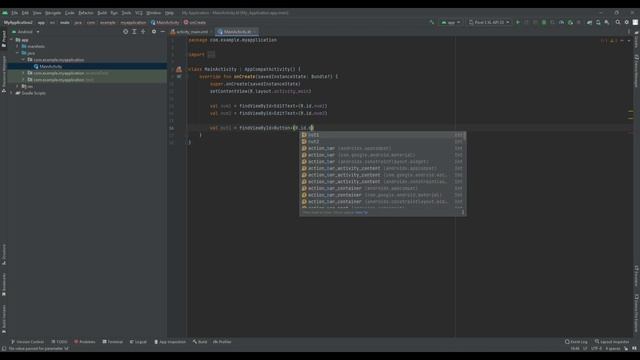Click Expand All in Project panel

[134, 31]
